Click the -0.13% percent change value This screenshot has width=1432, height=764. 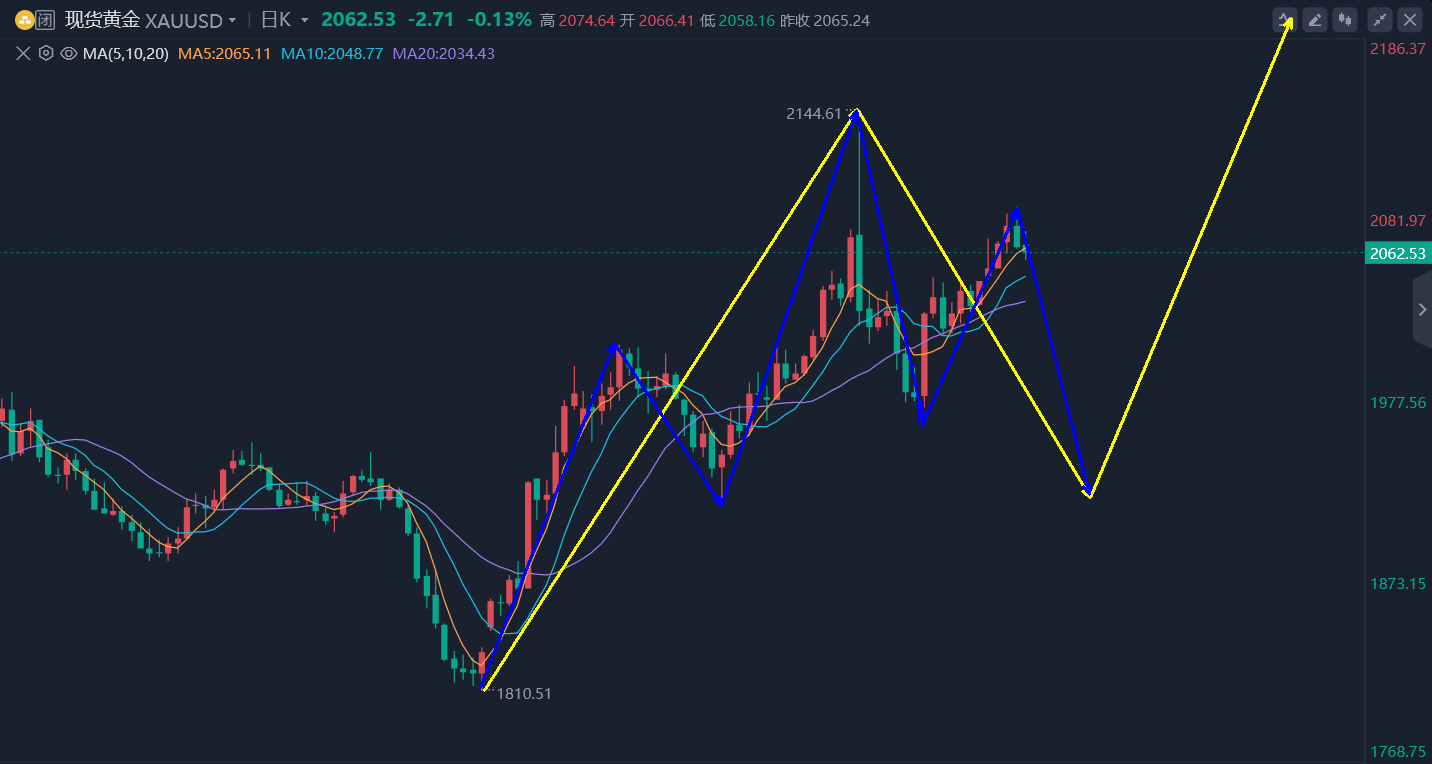(x=499, y=20)
